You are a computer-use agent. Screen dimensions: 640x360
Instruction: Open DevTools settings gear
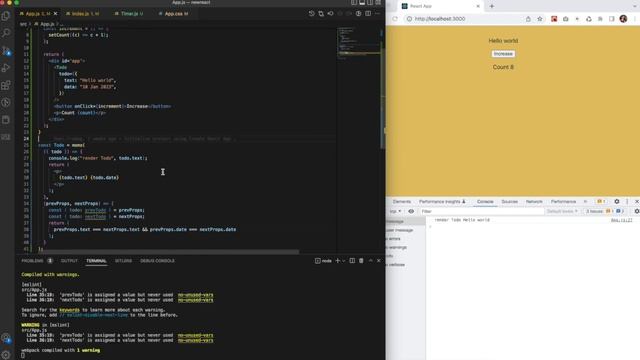coord(617,202)
